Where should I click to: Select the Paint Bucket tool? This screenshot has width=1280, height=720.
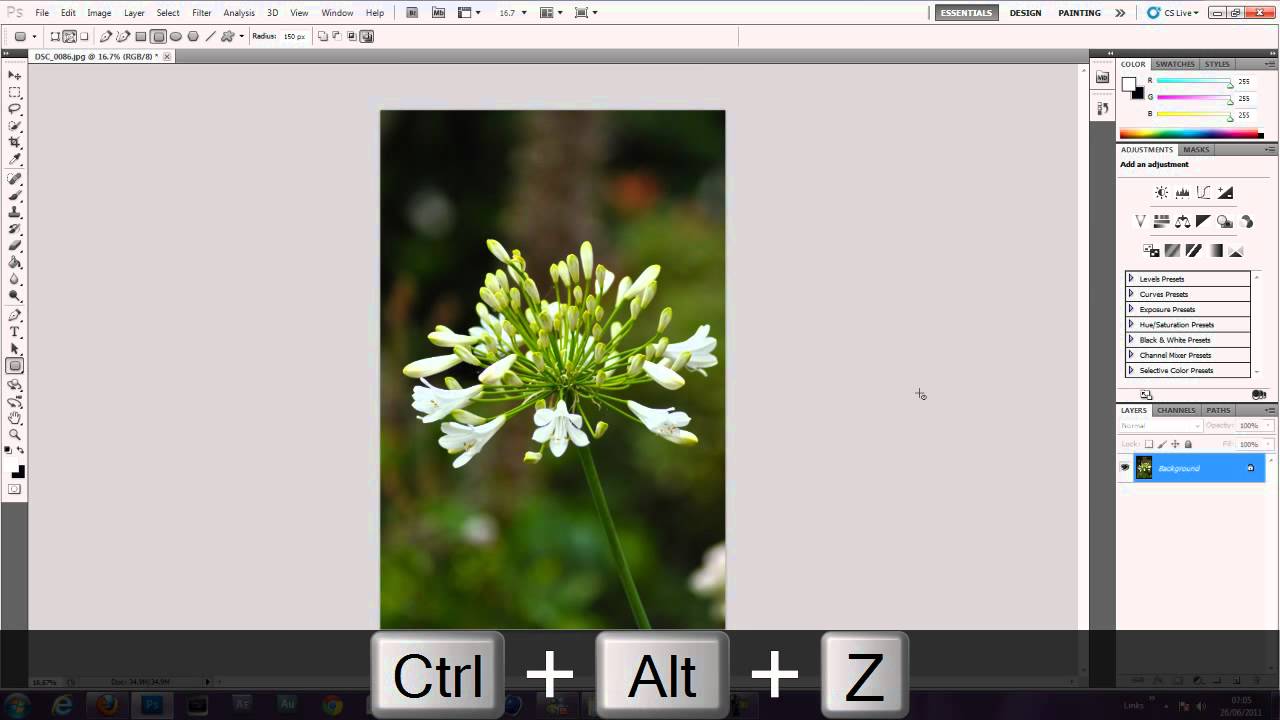pyautogui.click(x=15, y=262)
